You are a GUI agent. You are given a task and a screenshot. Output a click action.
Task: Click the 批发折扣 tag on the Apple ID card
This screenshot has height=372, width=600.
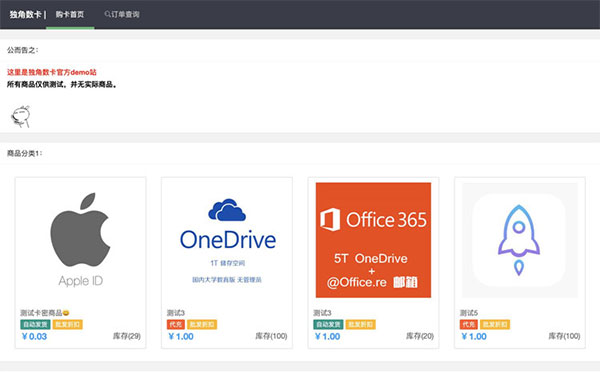click(67, 325)
